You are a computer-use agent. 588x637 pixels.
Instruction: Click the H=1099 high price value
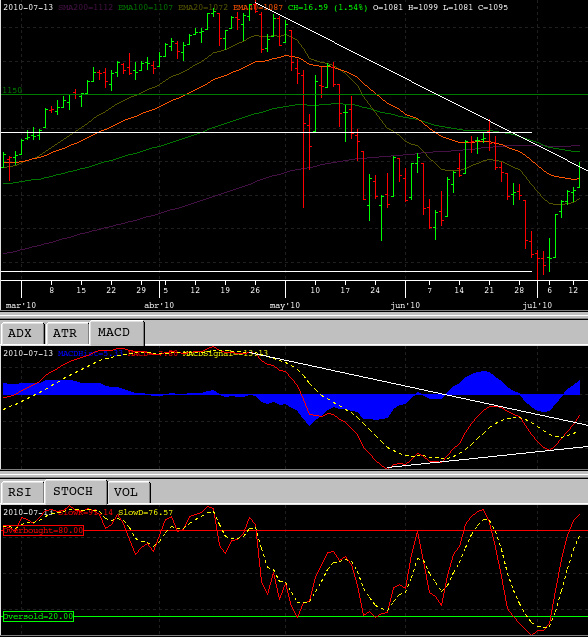(x=423, y=7)
